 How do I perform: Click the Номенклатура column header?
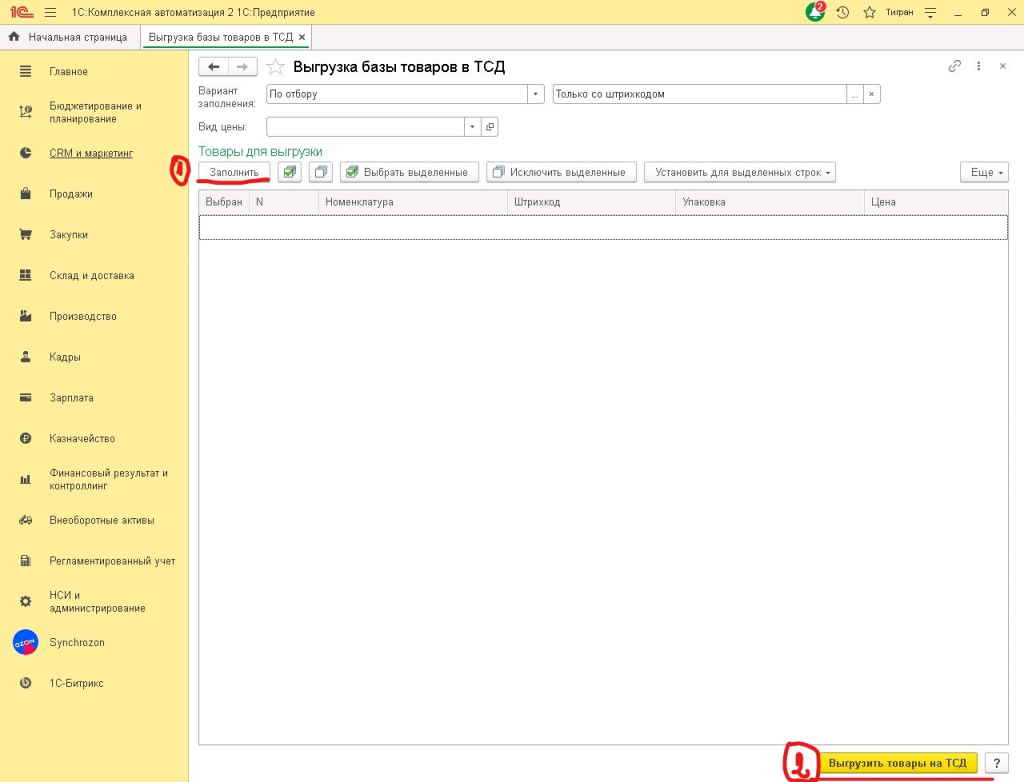click(x=359, y=202)
